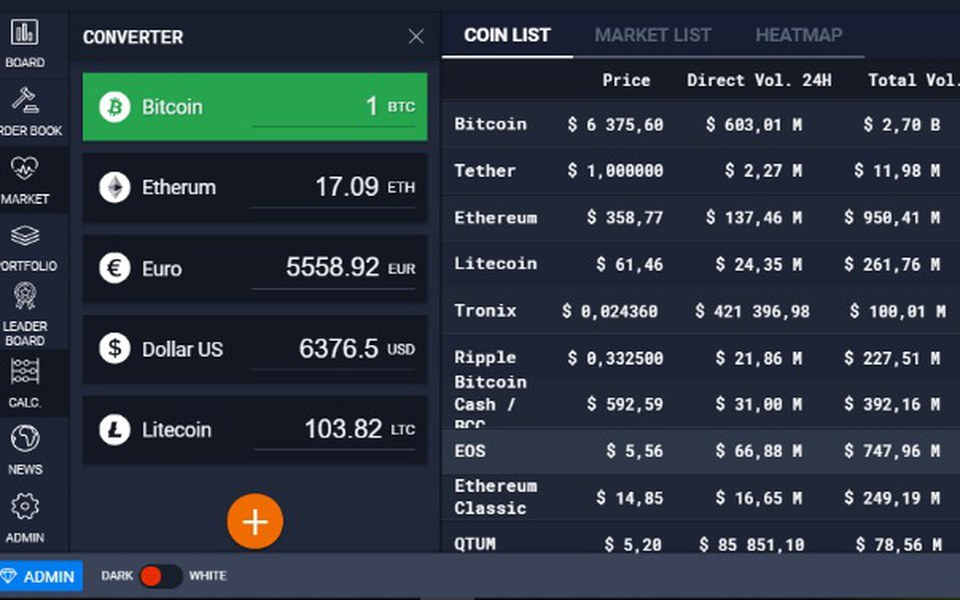Edit the Bitcoin amount field
This screenshot has width=960, height=600.
tap(333, 107)
